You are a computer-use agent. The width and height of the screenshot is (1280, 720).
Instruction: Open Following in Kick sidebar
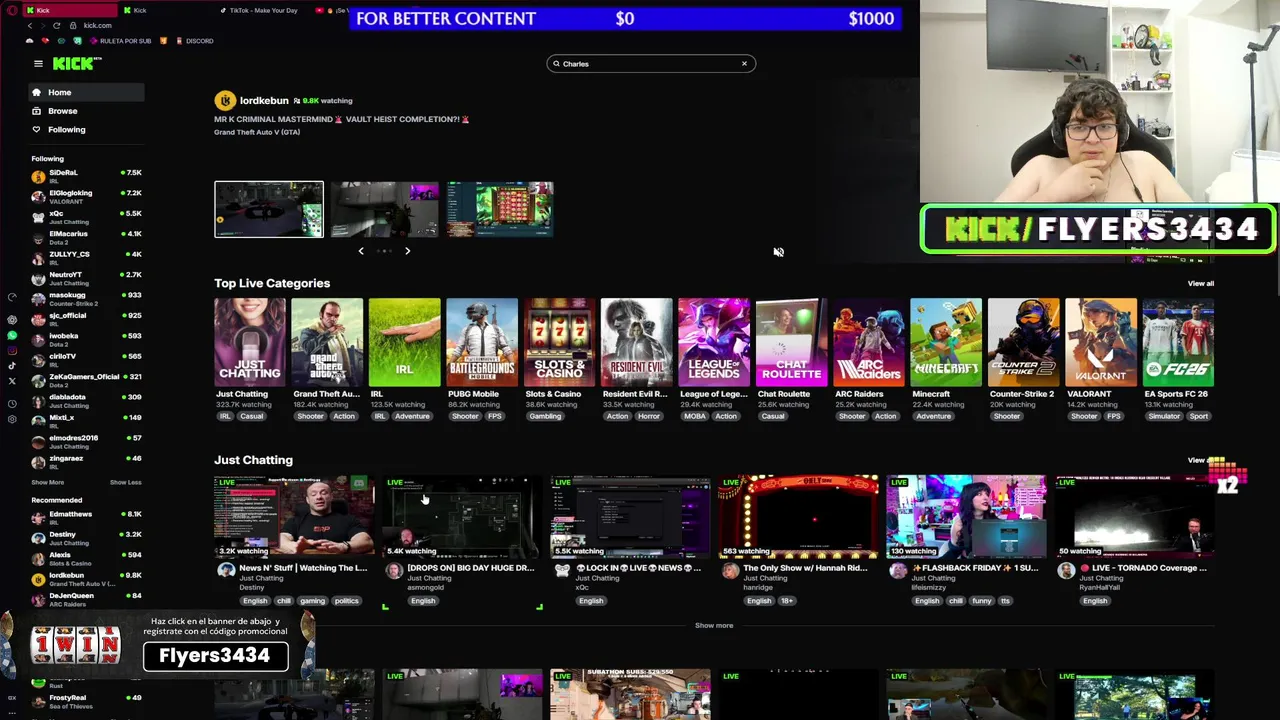87,129
